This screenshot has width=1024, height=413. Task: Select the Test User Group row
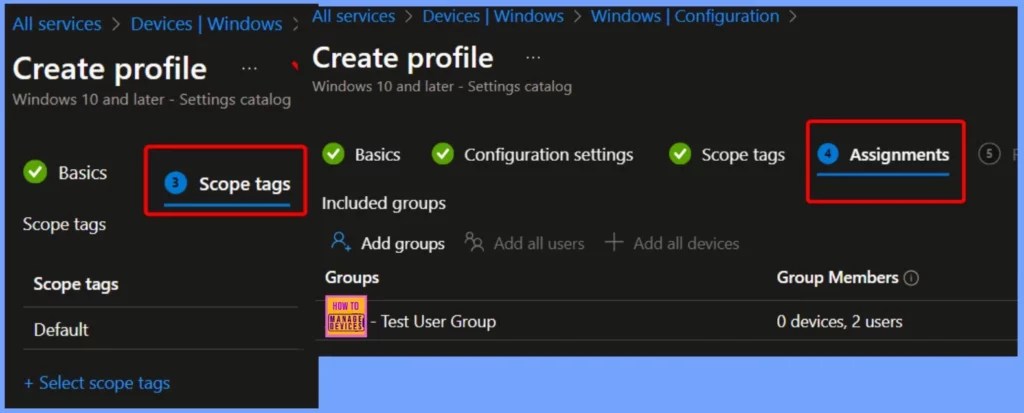point(666,321)
